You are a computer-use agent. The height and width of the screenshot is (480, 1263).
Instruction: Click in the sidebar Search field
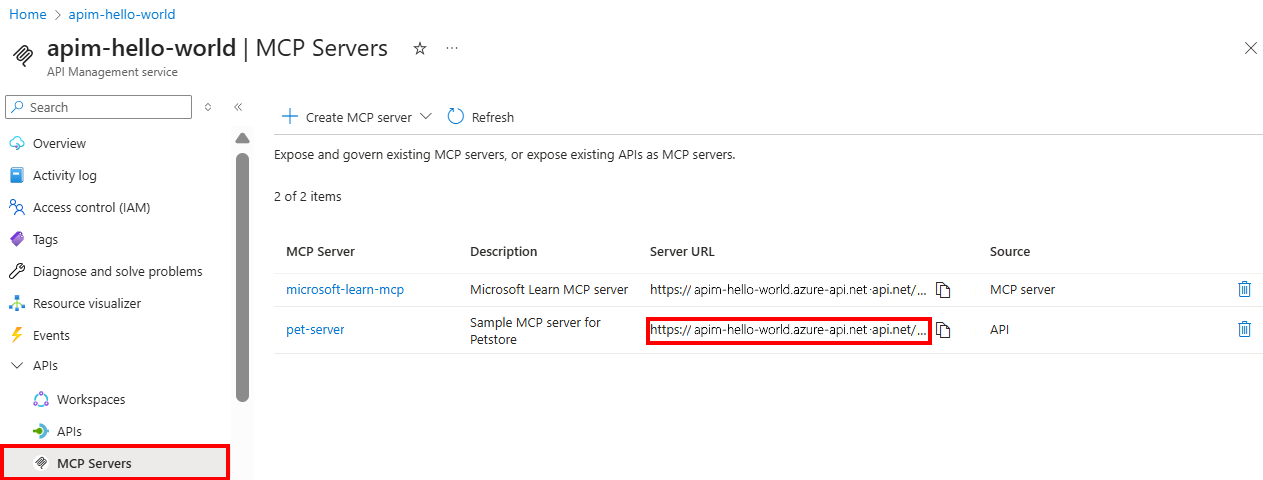(x=98, y=107)
